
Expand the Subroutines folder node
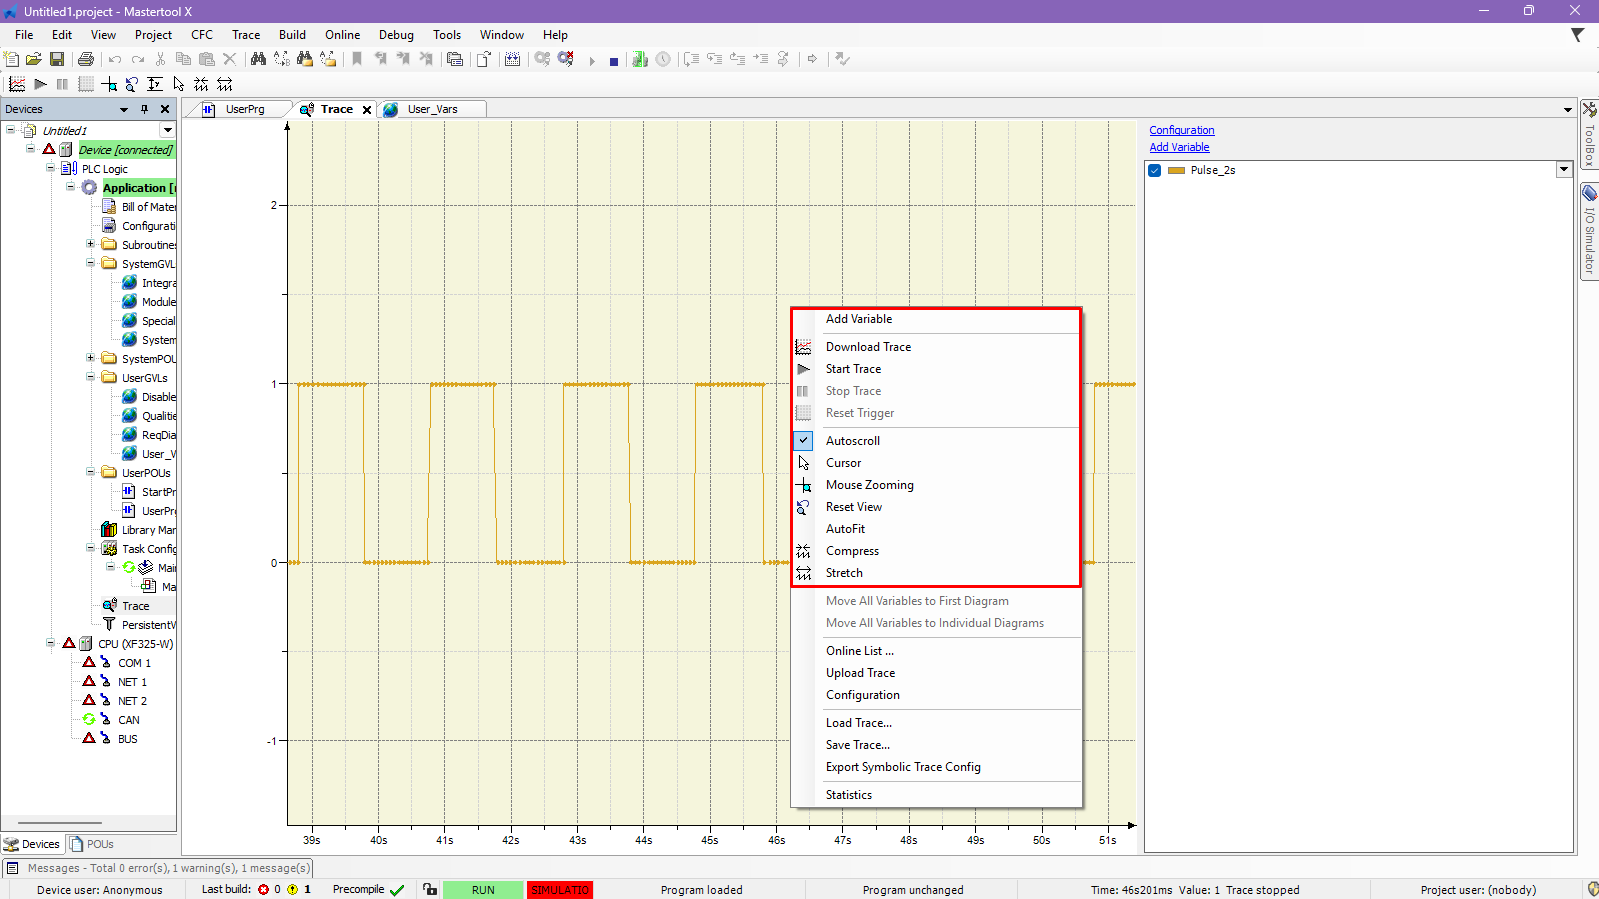pyautogui.click(x=90, y=244)
